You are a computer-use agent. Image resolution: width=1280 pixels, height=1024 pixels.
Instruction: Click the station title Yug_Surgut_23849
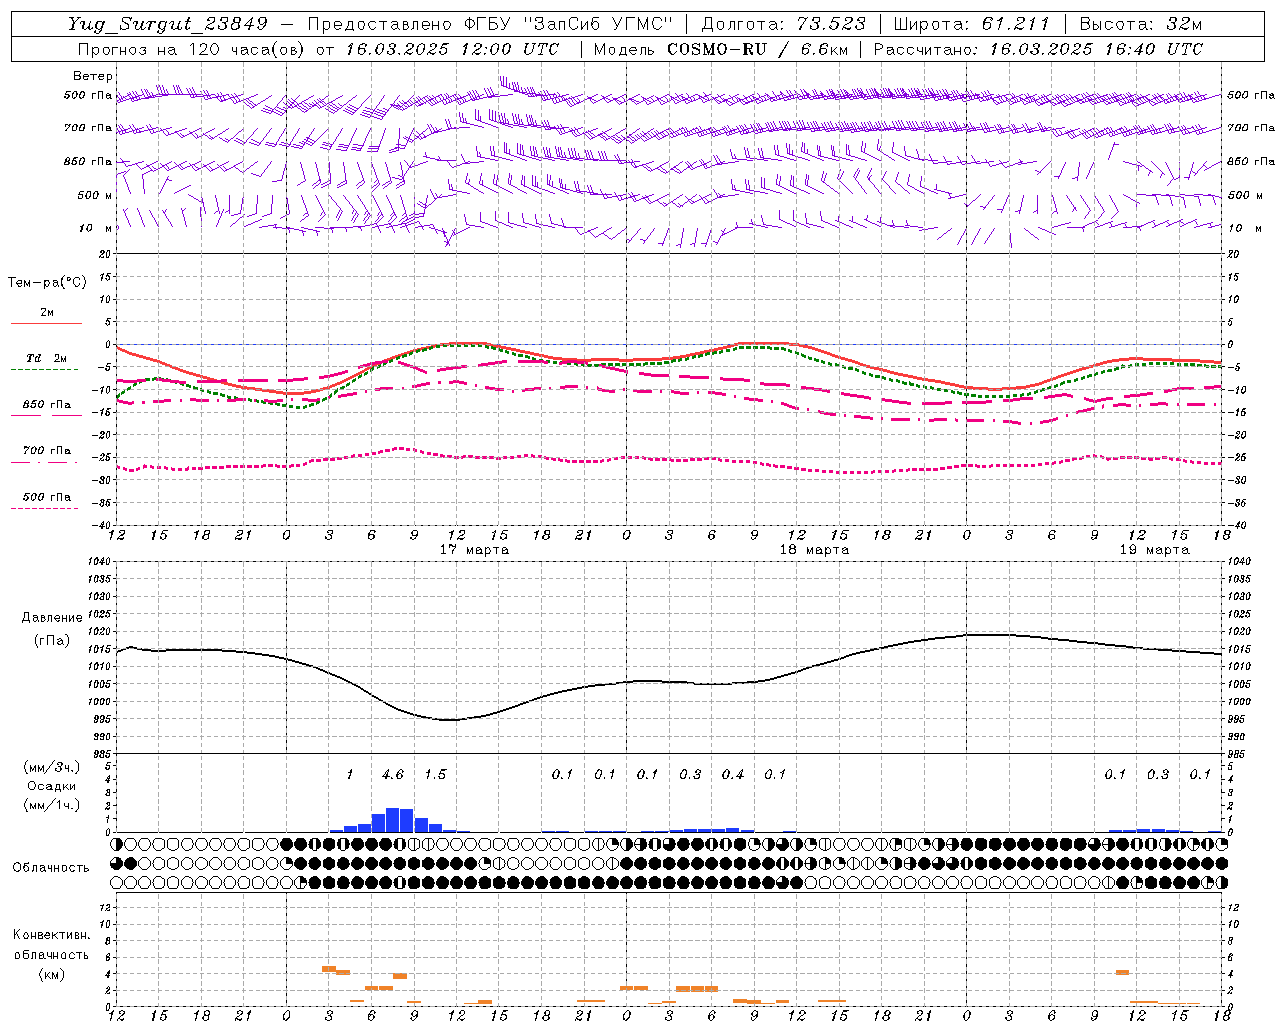click(168, 24)
